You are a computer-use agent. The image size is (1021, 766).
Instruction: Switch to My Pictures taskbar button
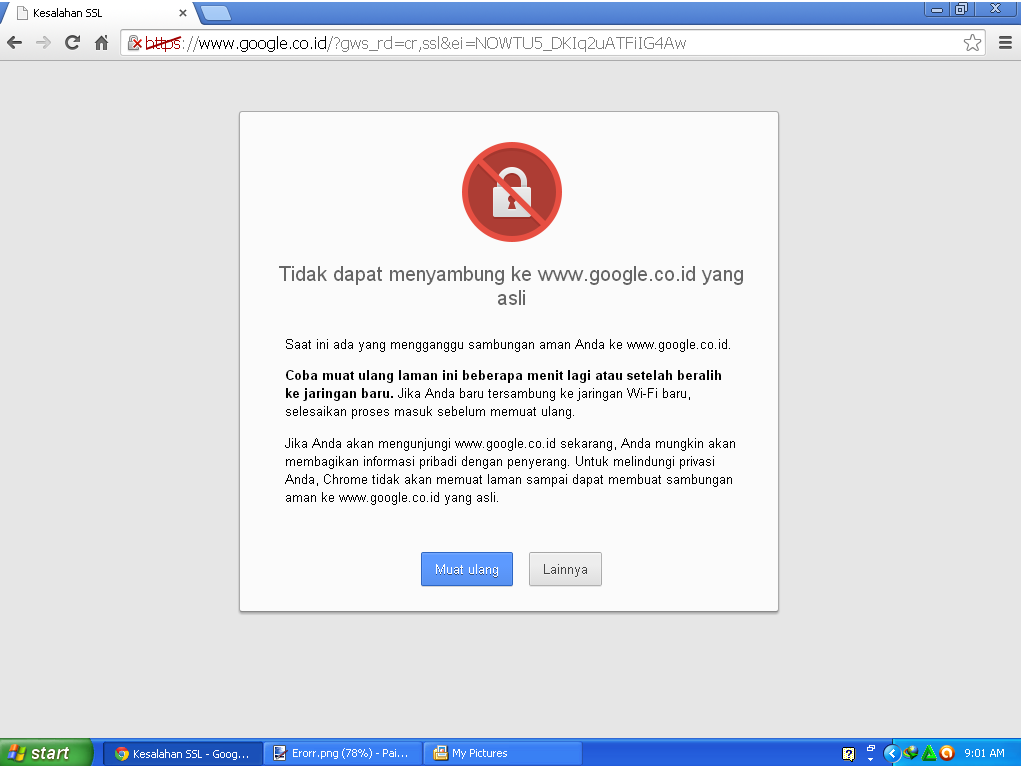[503, 754]
